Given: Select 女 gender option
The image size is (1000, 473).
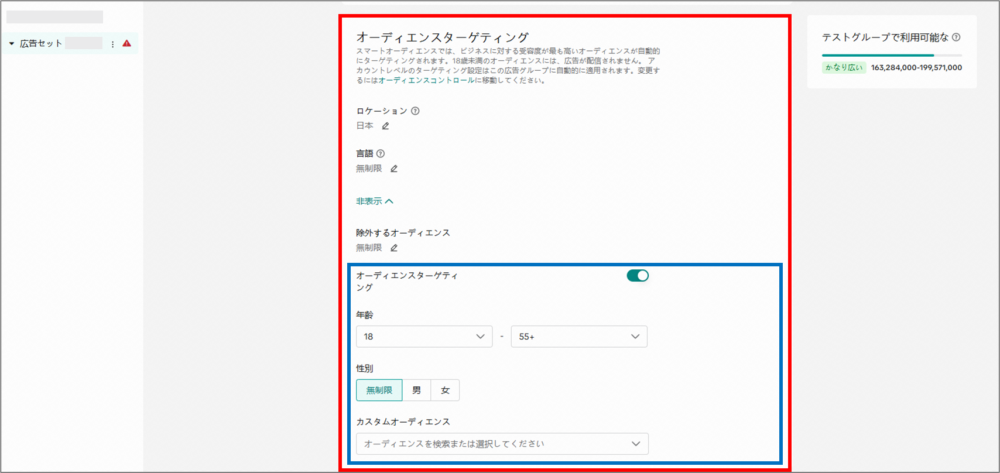Looking at the screenshot, I should [446, 390].
